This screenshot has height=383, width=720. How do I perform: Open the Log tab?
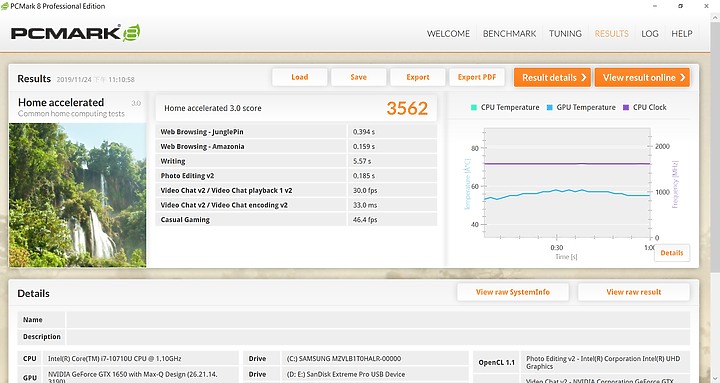(x=650, y=34)
